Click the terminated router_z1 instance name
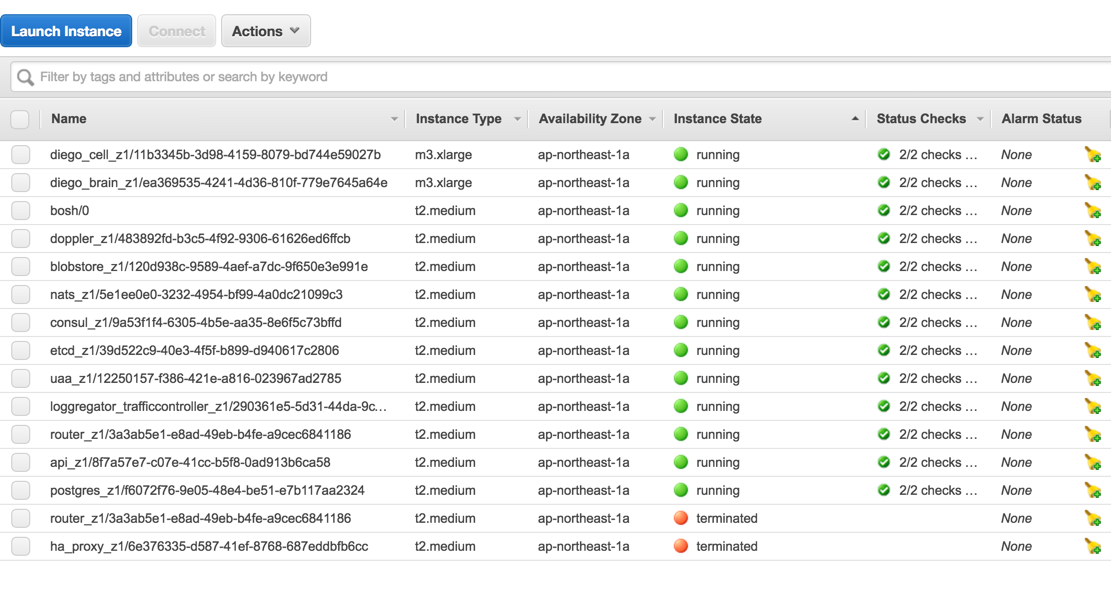Image resolution: width=1111 pixels, height=589 pixels. click(201, 518)
